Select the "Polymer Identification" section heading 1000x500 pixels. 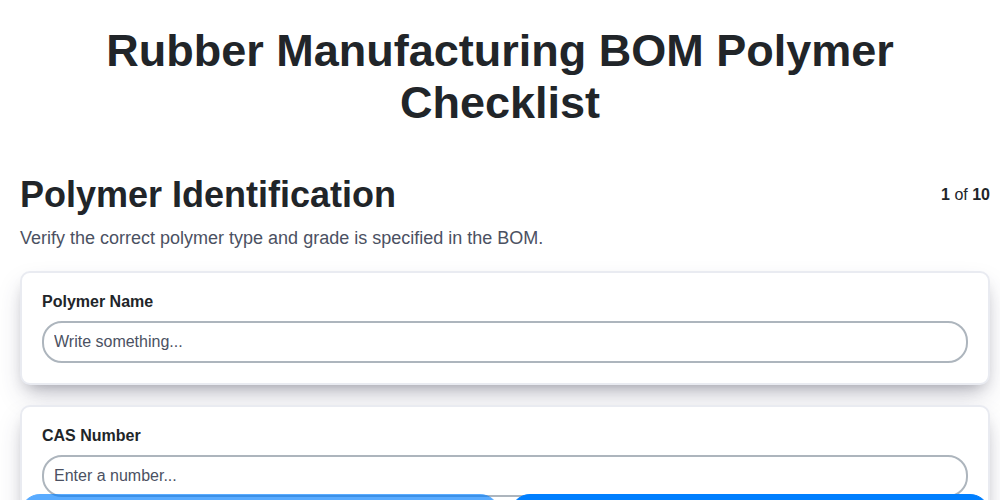pos(208,194)
